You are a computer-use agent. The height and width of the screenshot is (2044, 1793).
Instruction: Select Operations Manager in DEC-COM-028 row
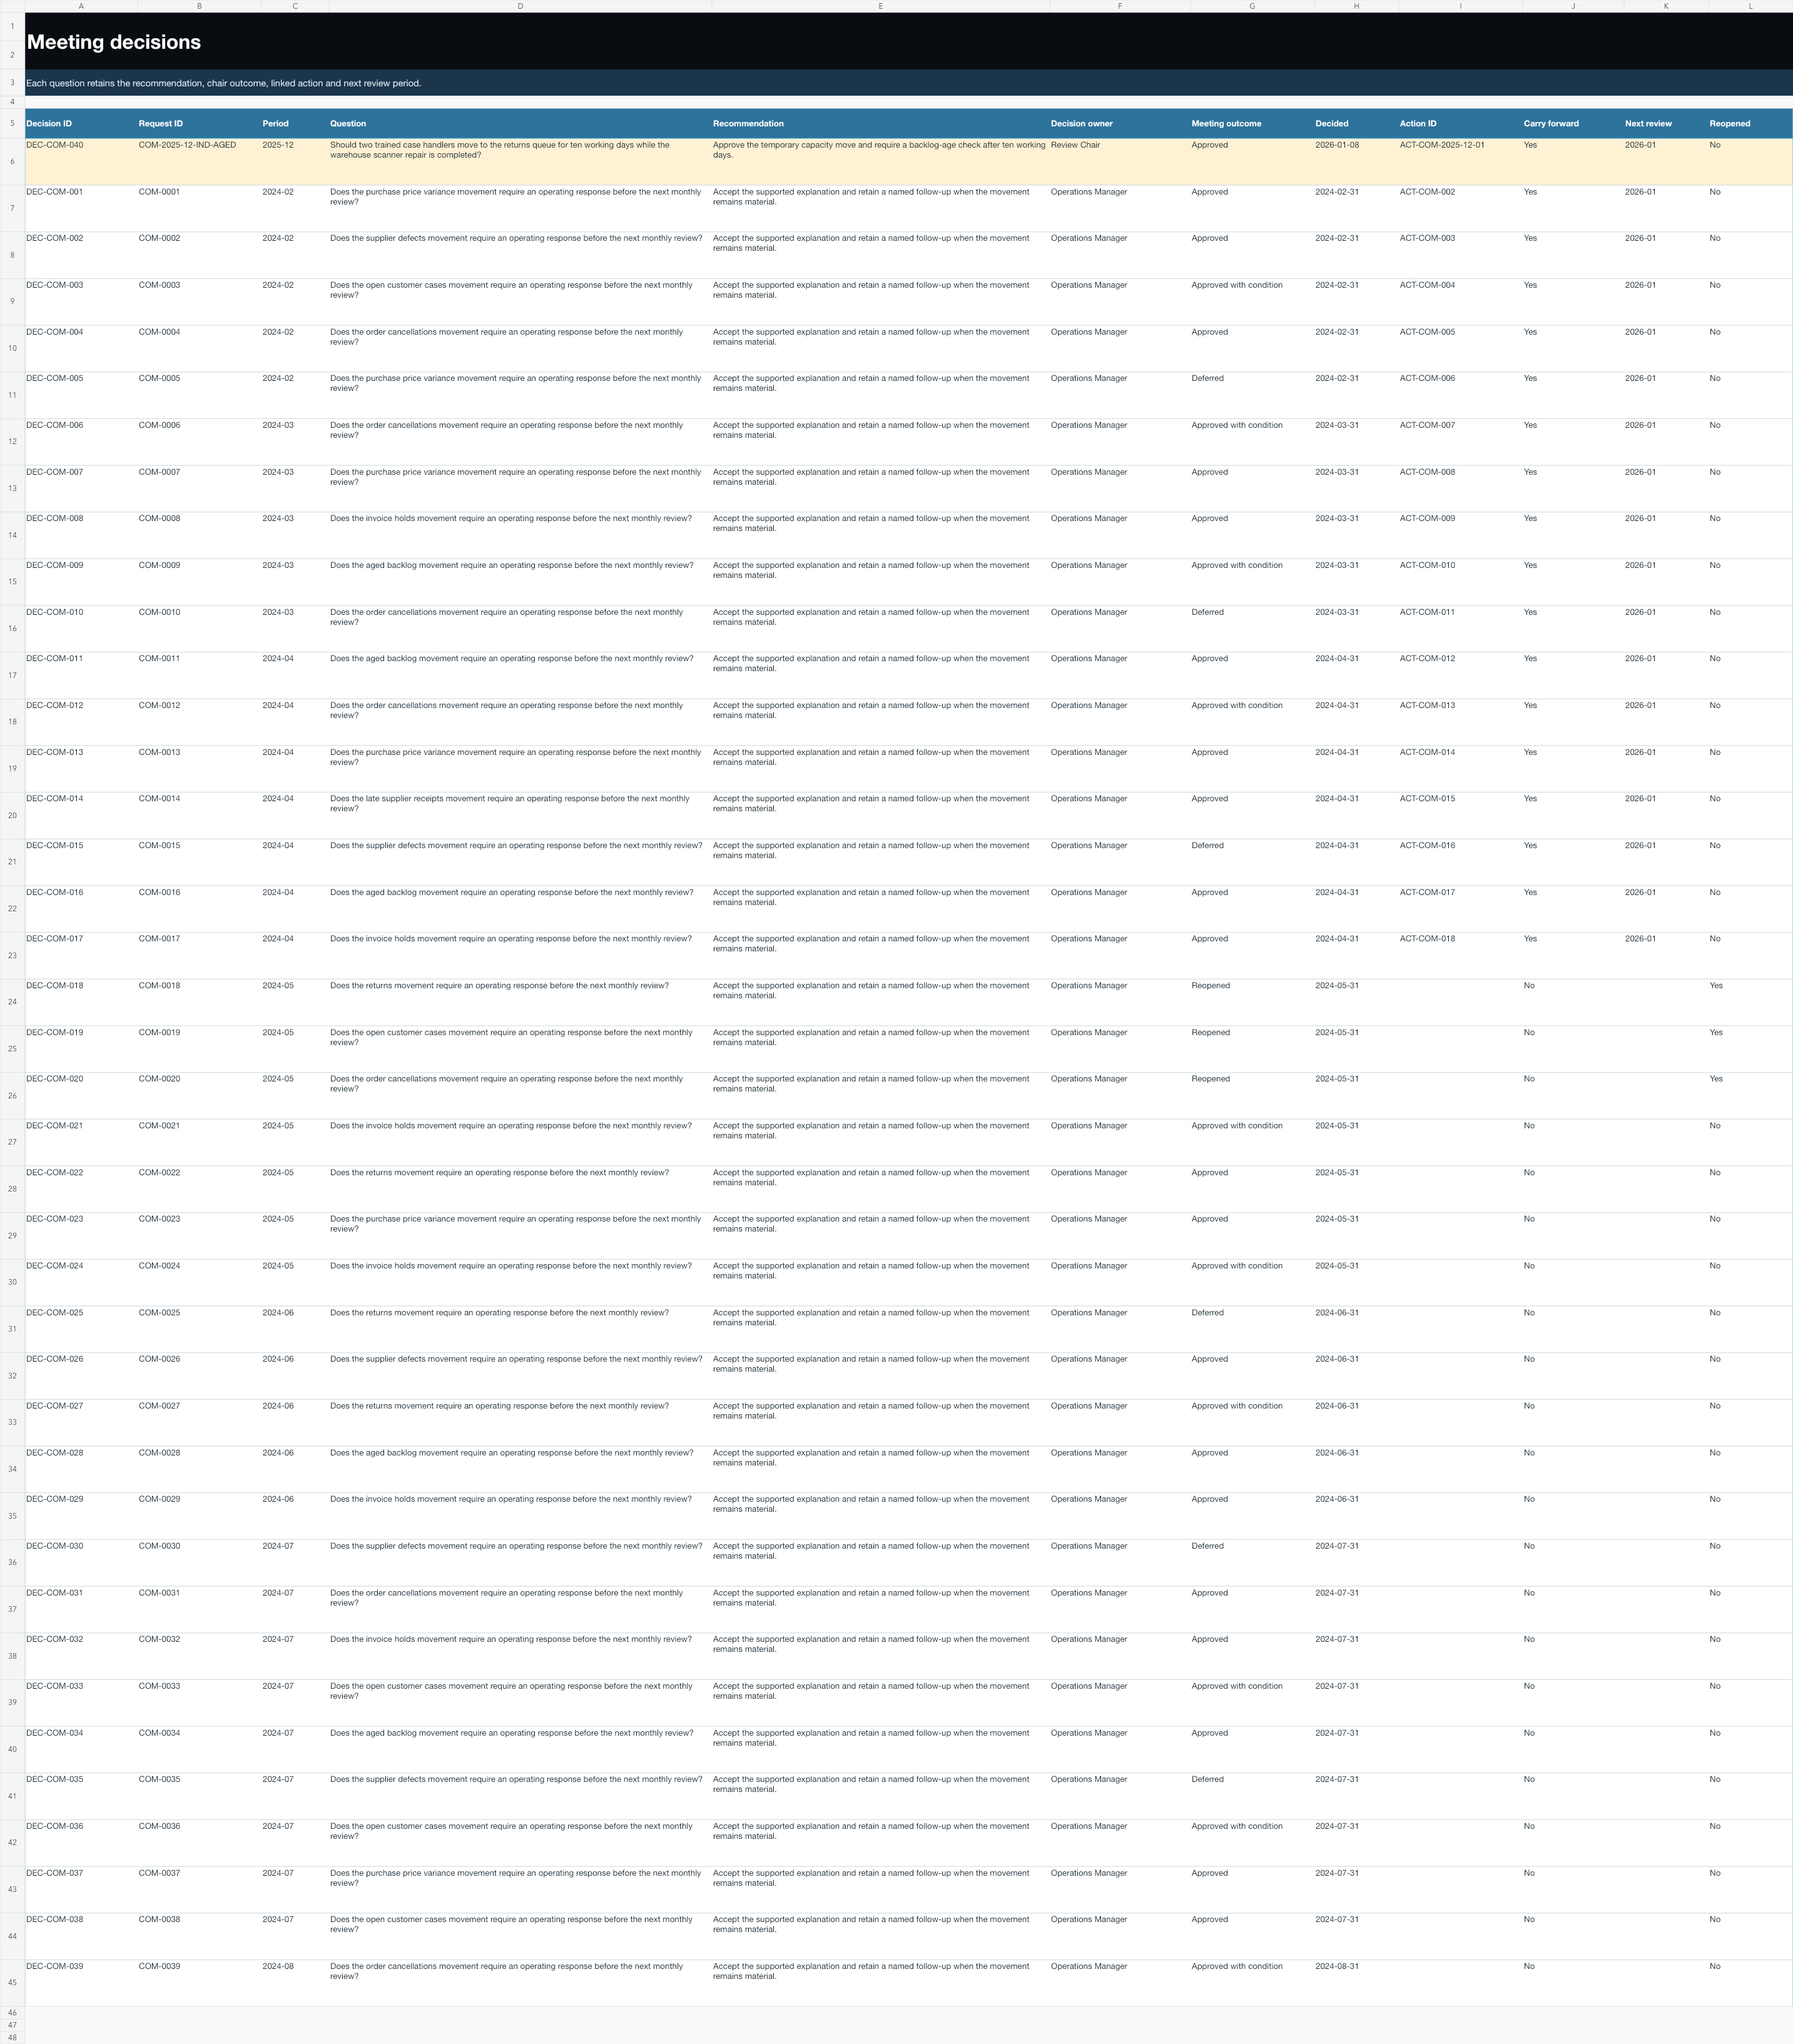pos(1120,1469)
